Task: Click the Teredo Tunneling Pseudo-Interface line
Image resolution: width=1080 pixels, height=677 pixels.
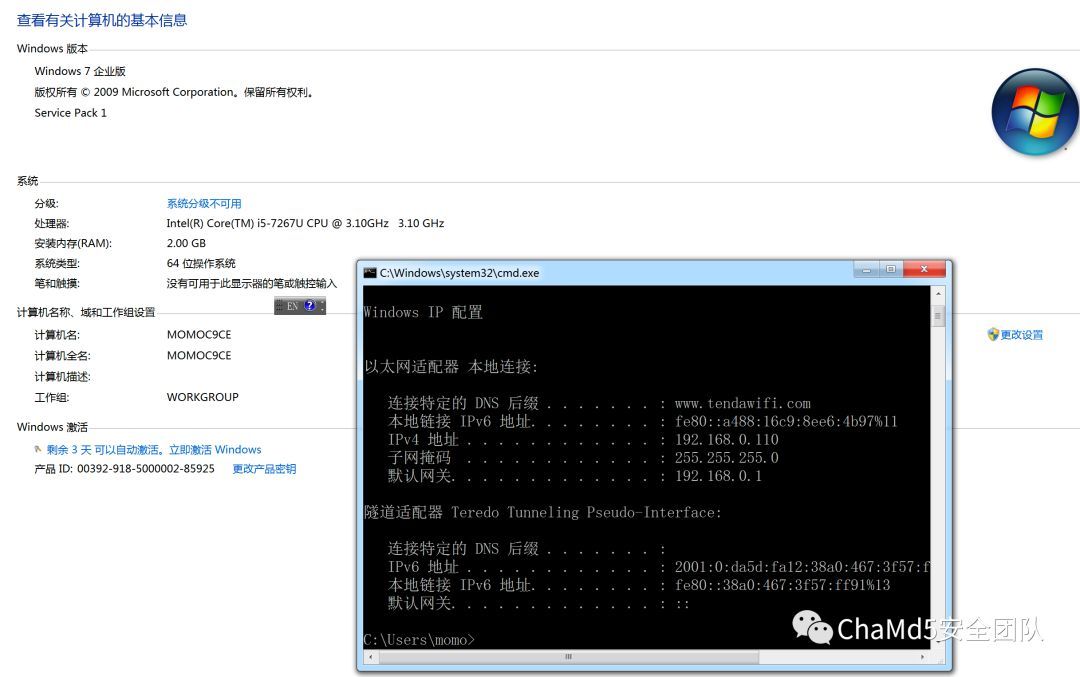Action: coord(542,512)
